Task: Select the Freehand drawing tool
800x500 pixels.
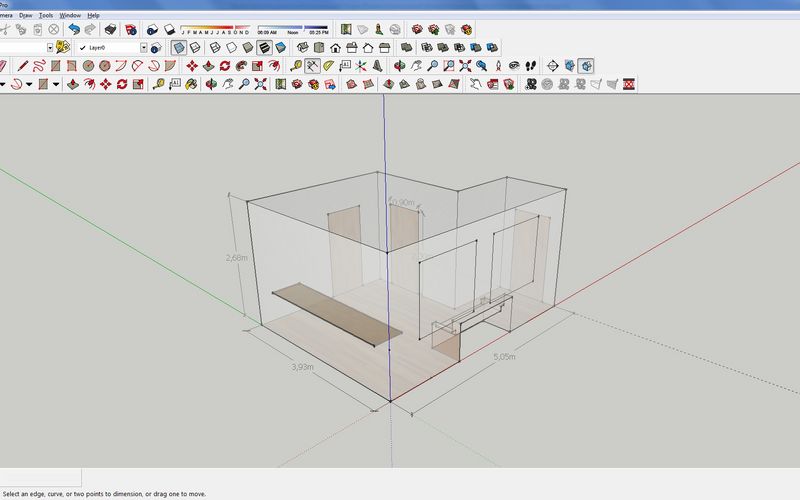Action: coord(39,66)
